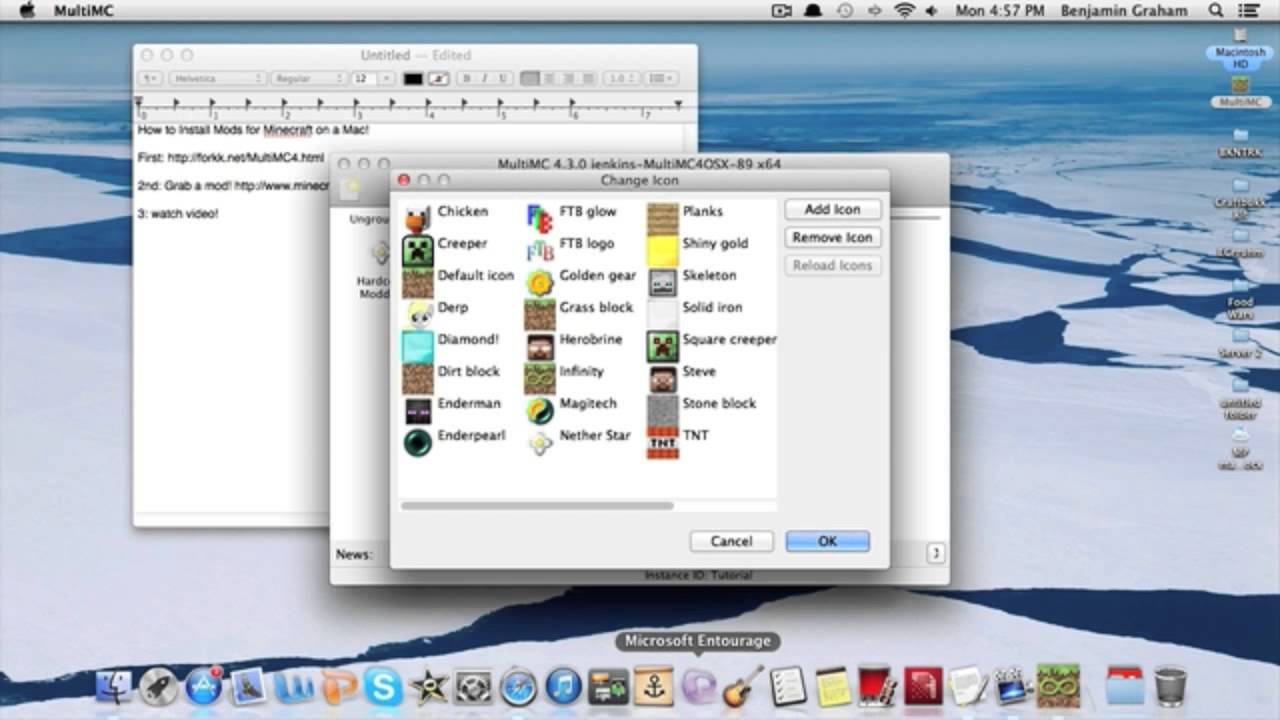Open the line spacing 1.0 dropdown in TextEdit
Image resolution: width=1280 pixels, height=720 pixels.
(621, 79)
